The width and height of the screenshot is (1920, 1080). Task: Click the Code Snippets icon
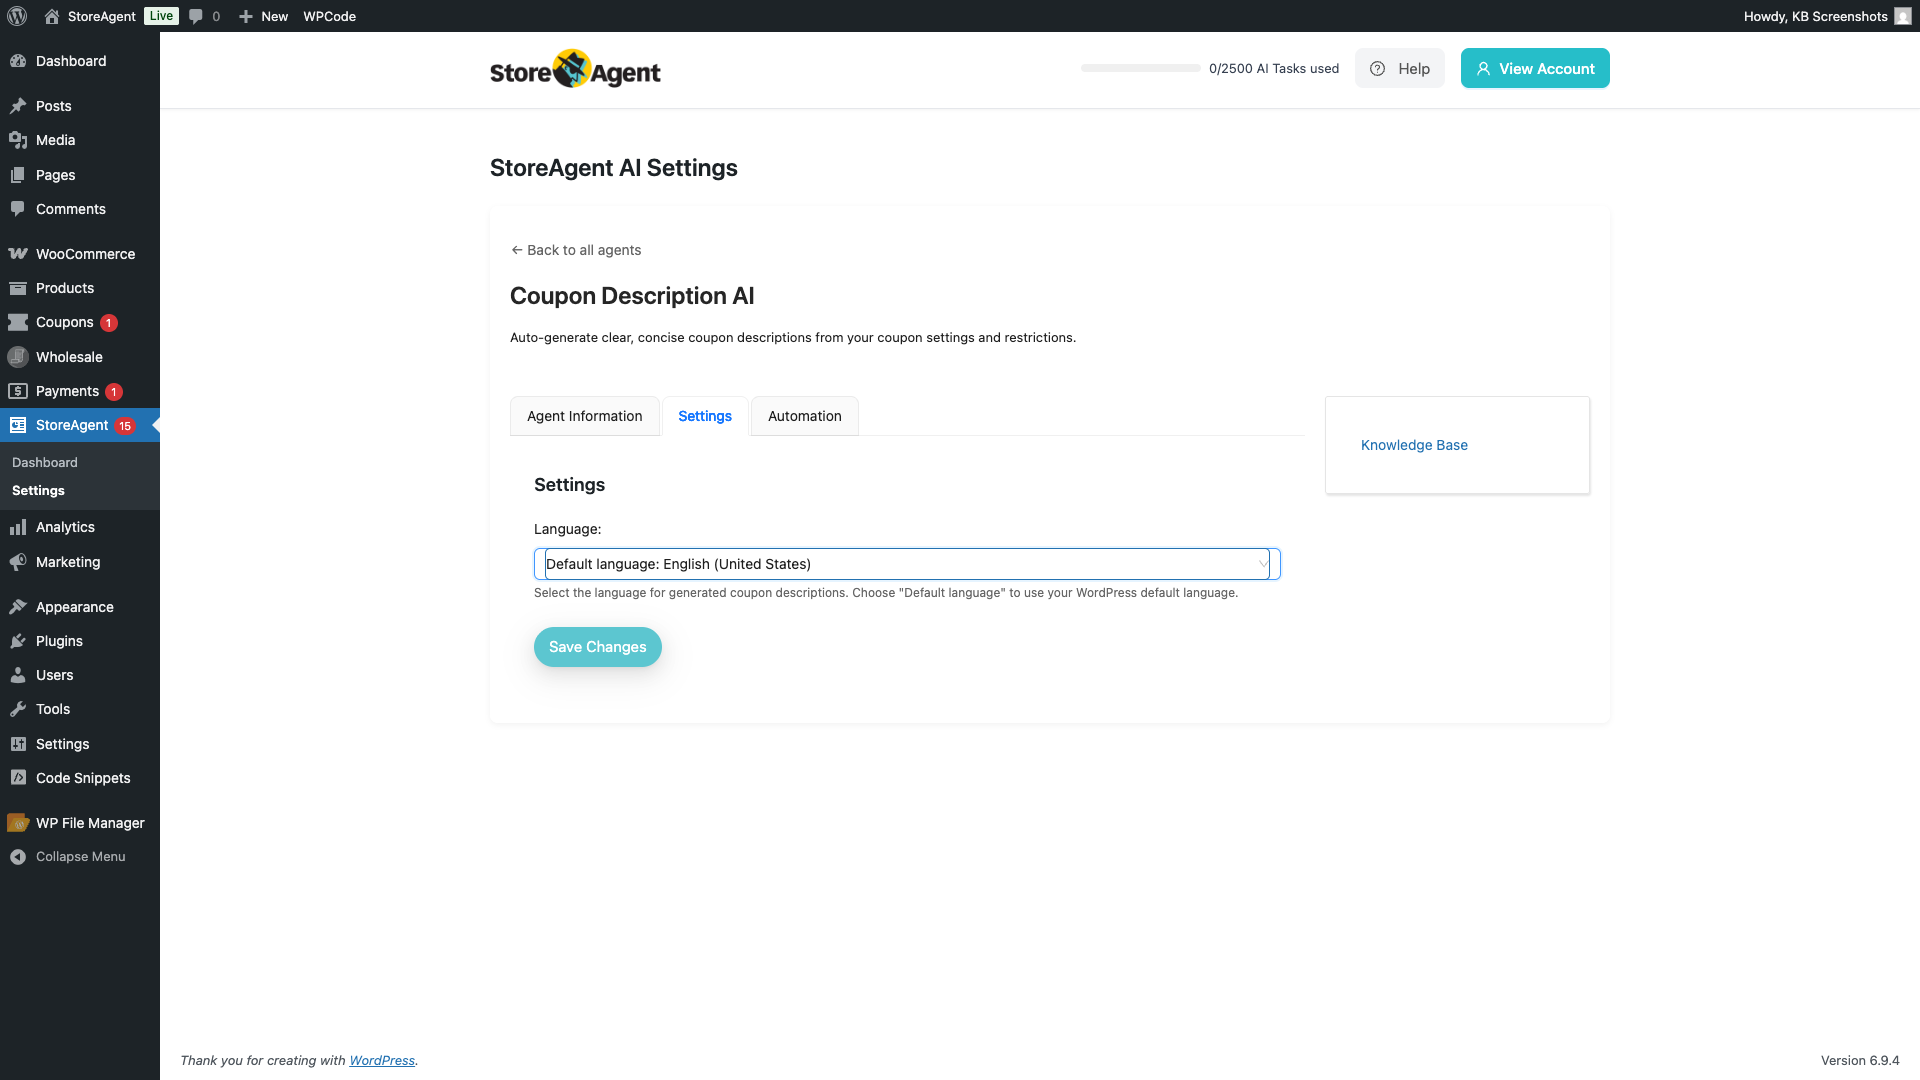point(18,778)
